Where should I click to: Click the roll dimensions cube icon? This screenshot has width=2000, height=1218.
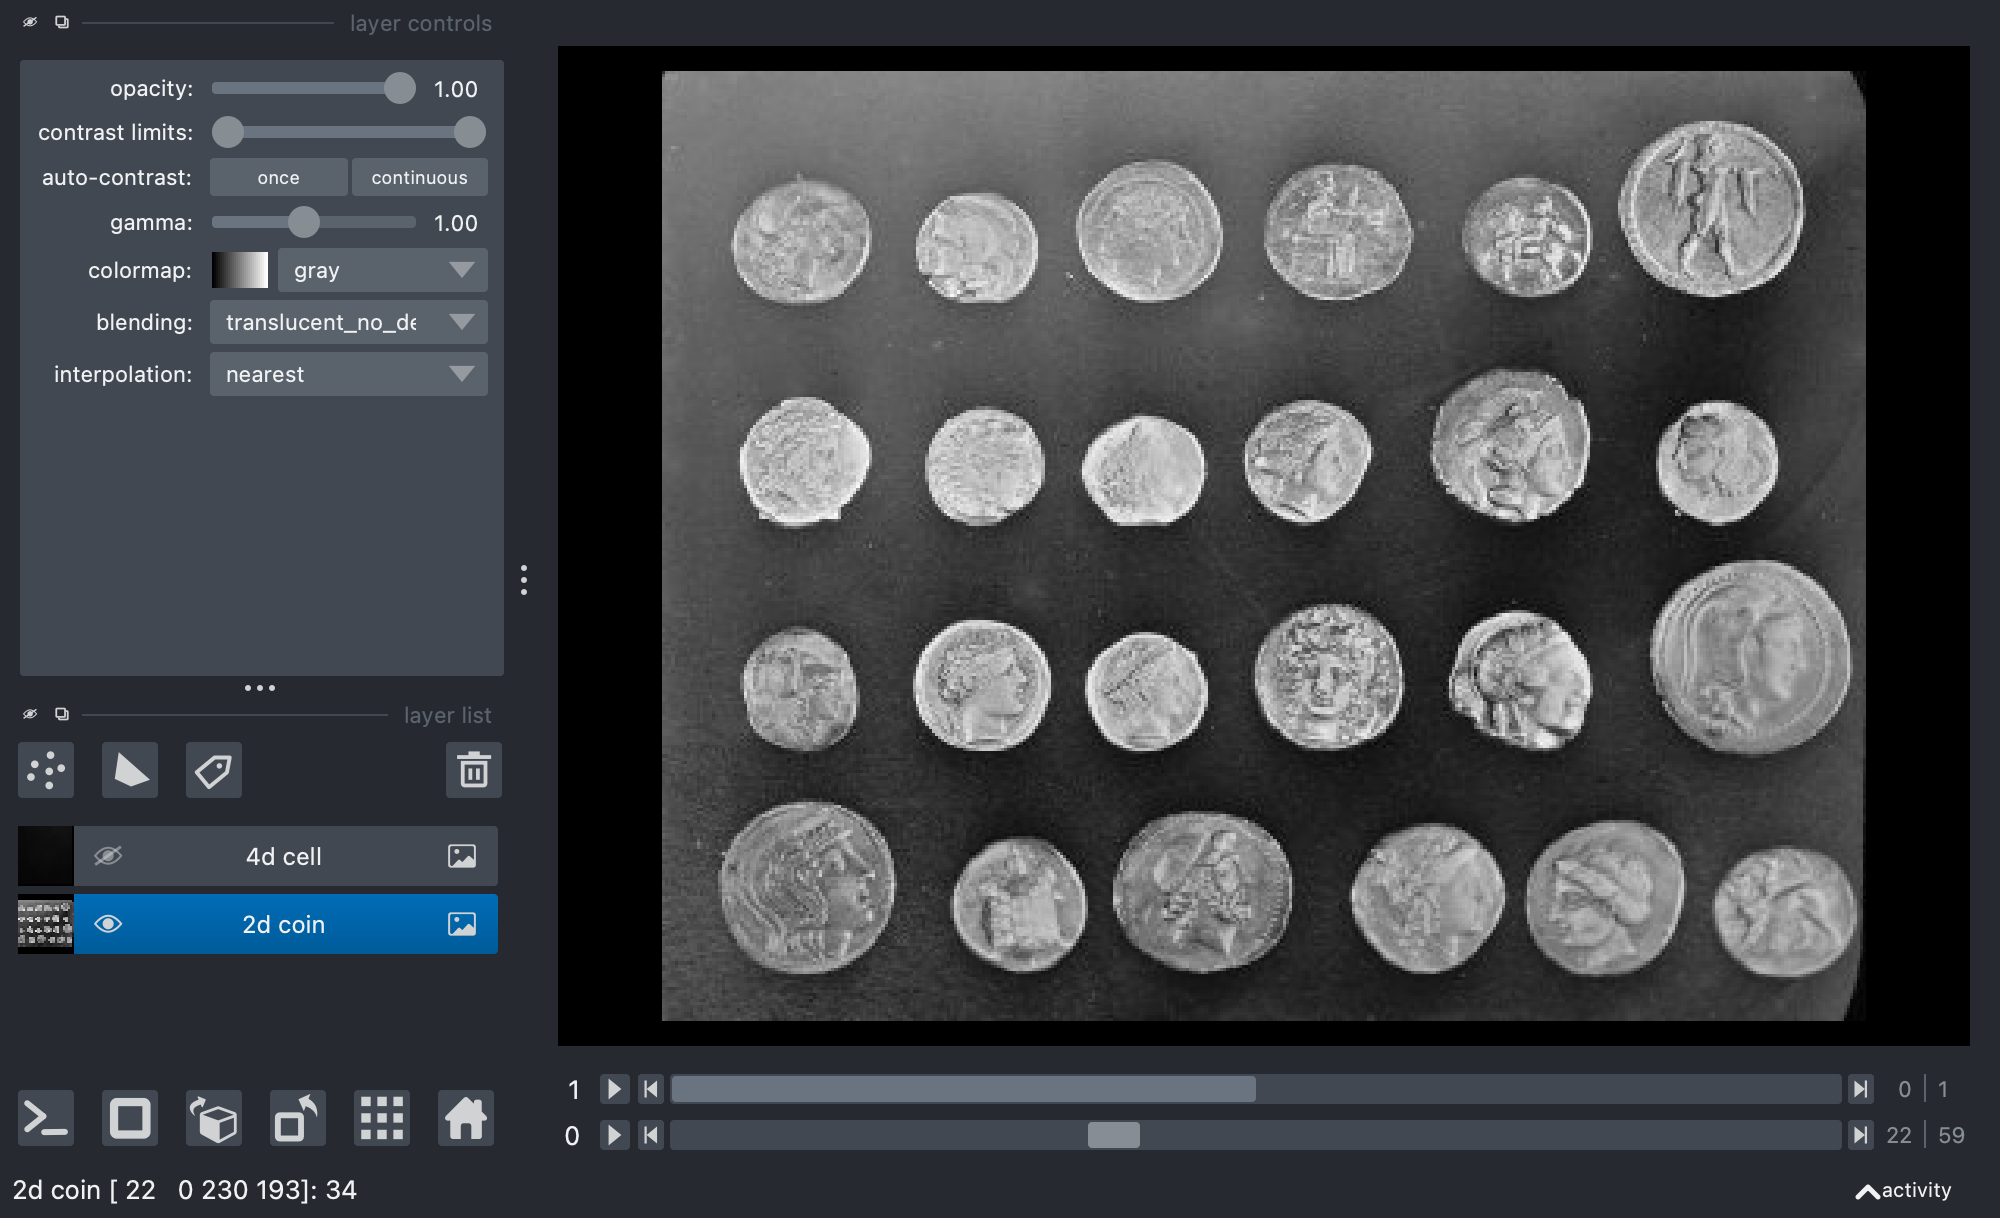point(214,1118)
